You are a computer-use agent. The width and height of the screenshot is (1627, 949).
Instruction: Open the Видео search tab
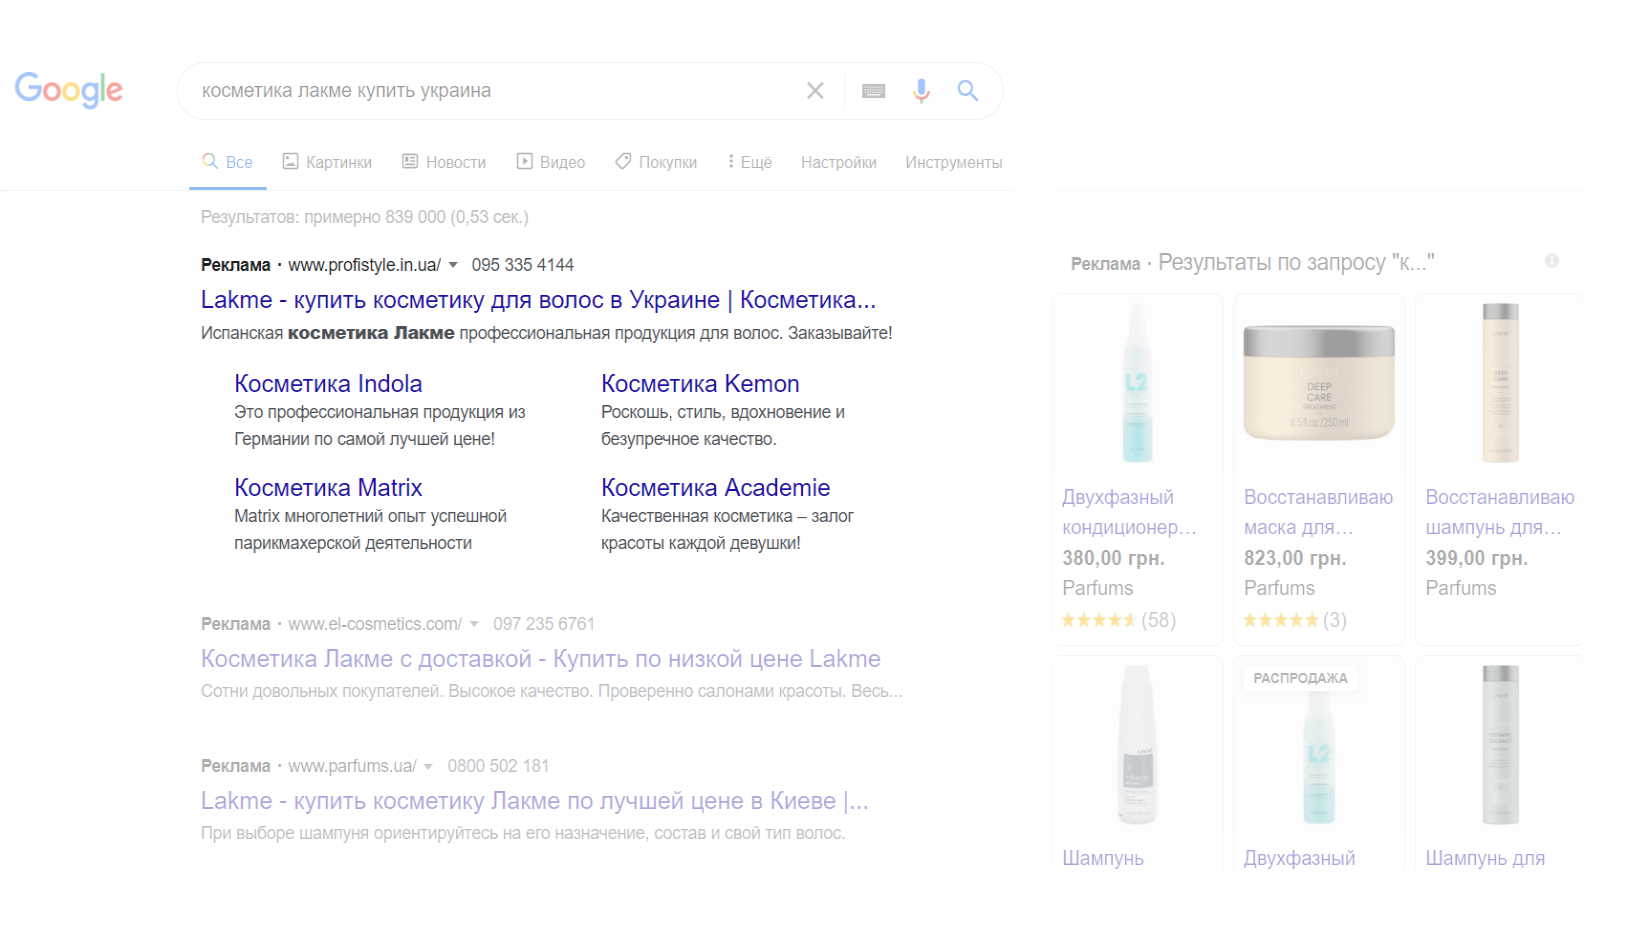tap(551, 162)
